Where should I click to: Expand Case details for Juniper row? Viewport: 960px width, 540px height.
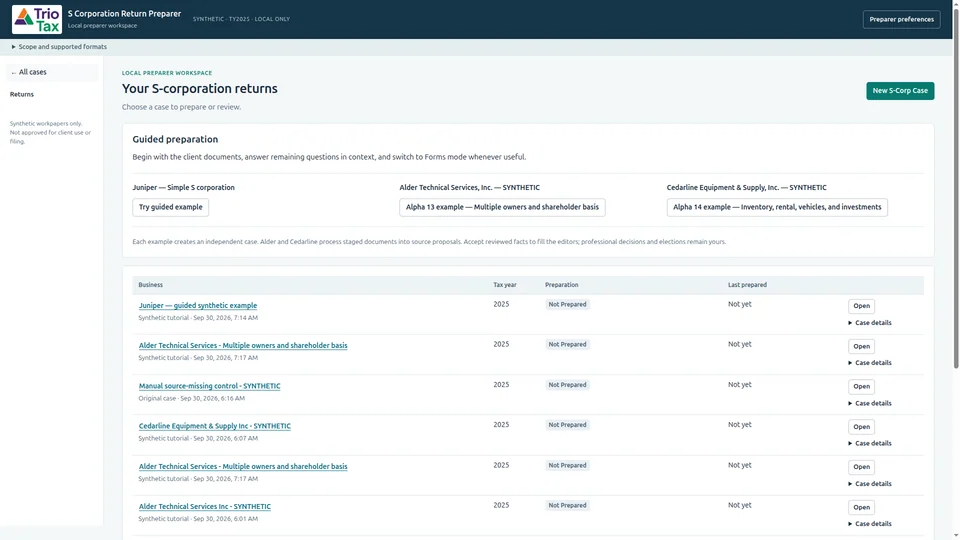(x=870, y=323)
